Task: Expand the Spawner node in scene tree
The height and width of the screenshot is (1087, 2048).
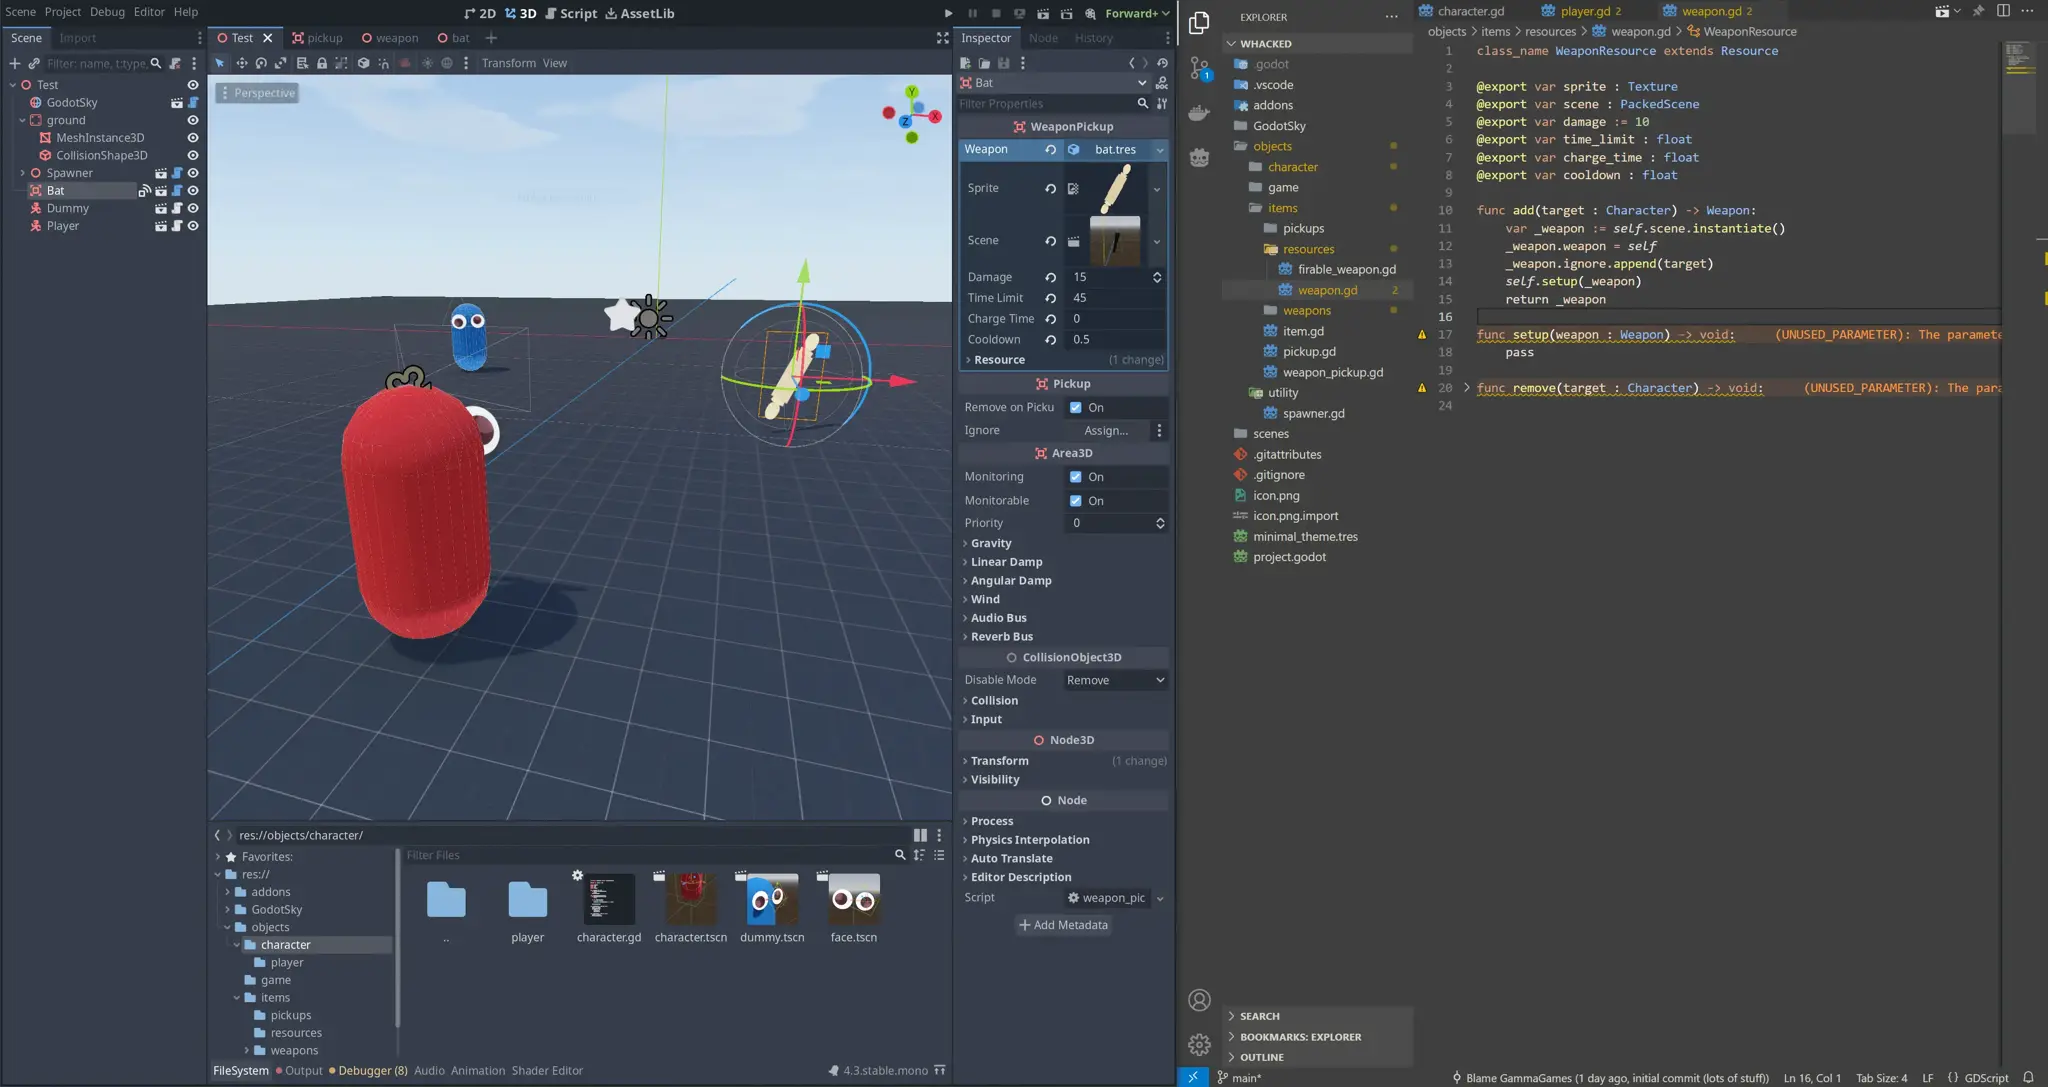Action: point(23,173)
